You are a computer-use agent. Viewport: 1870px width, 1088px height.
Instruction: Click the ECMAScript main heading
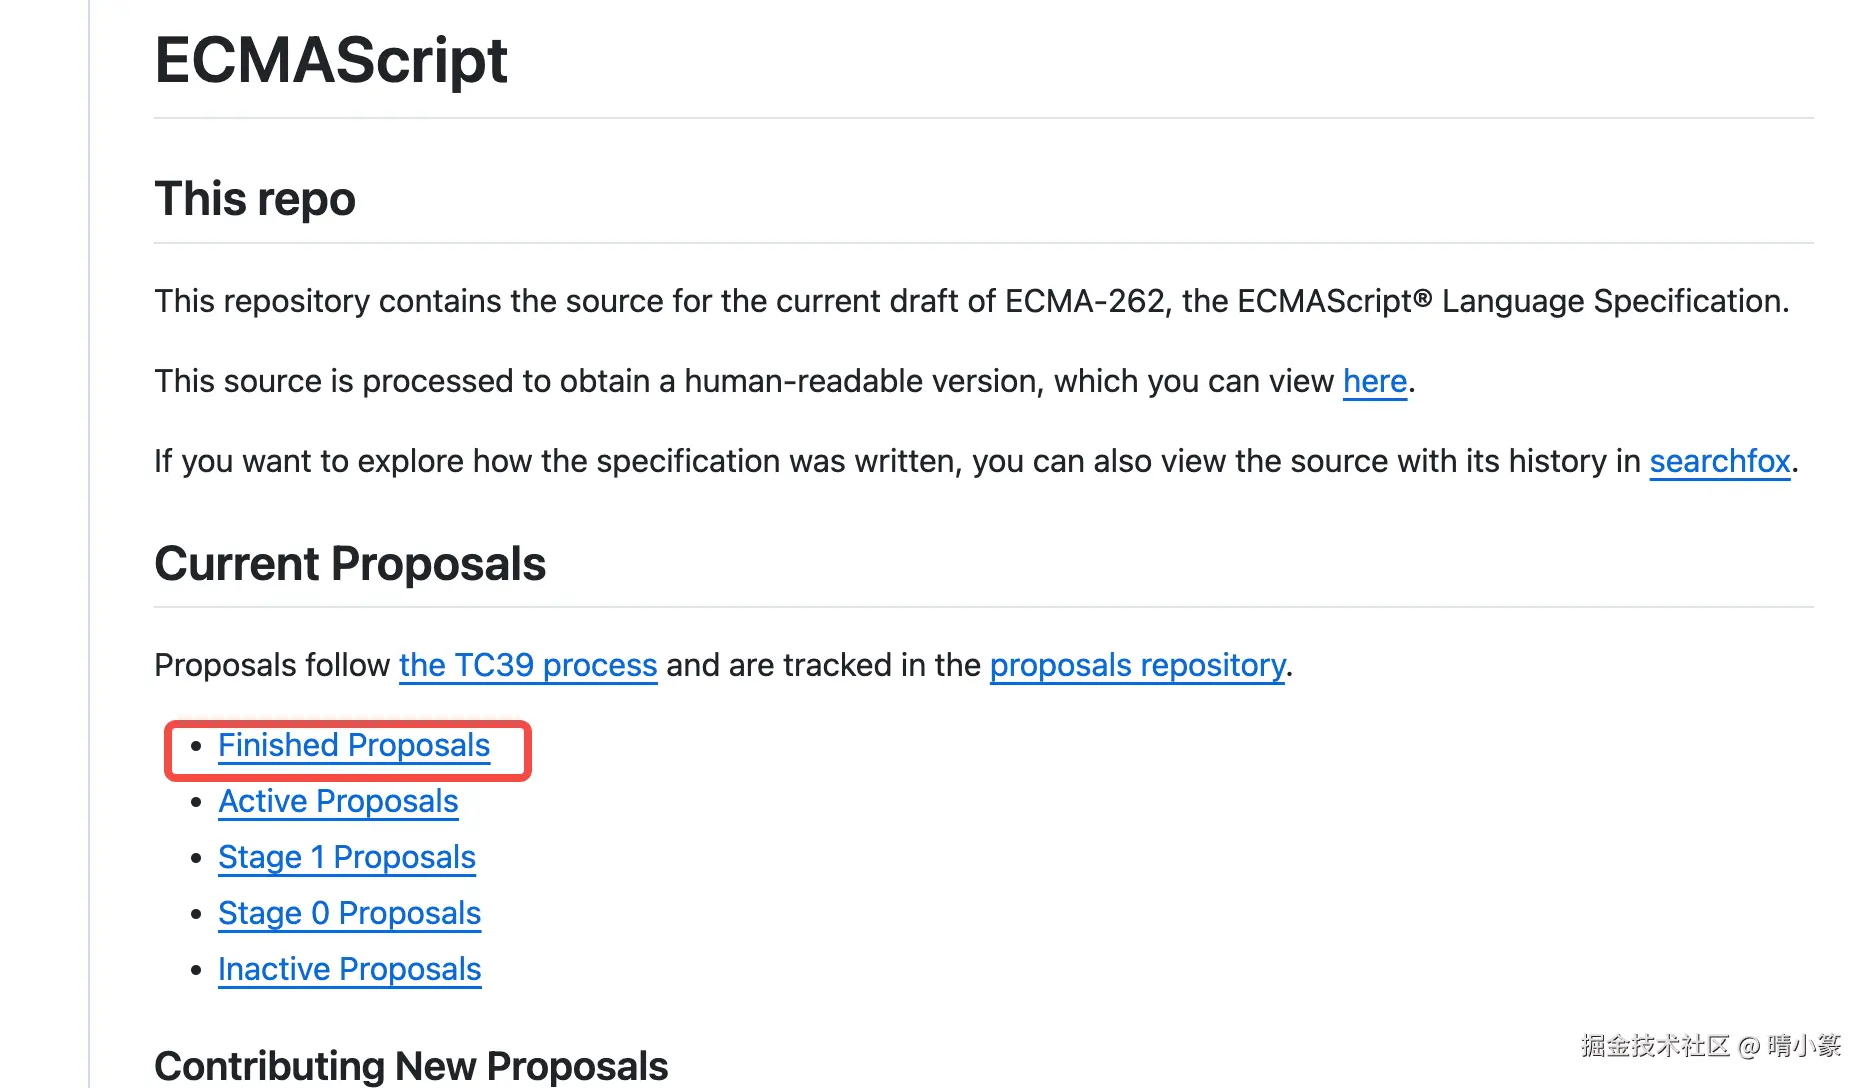331,61
